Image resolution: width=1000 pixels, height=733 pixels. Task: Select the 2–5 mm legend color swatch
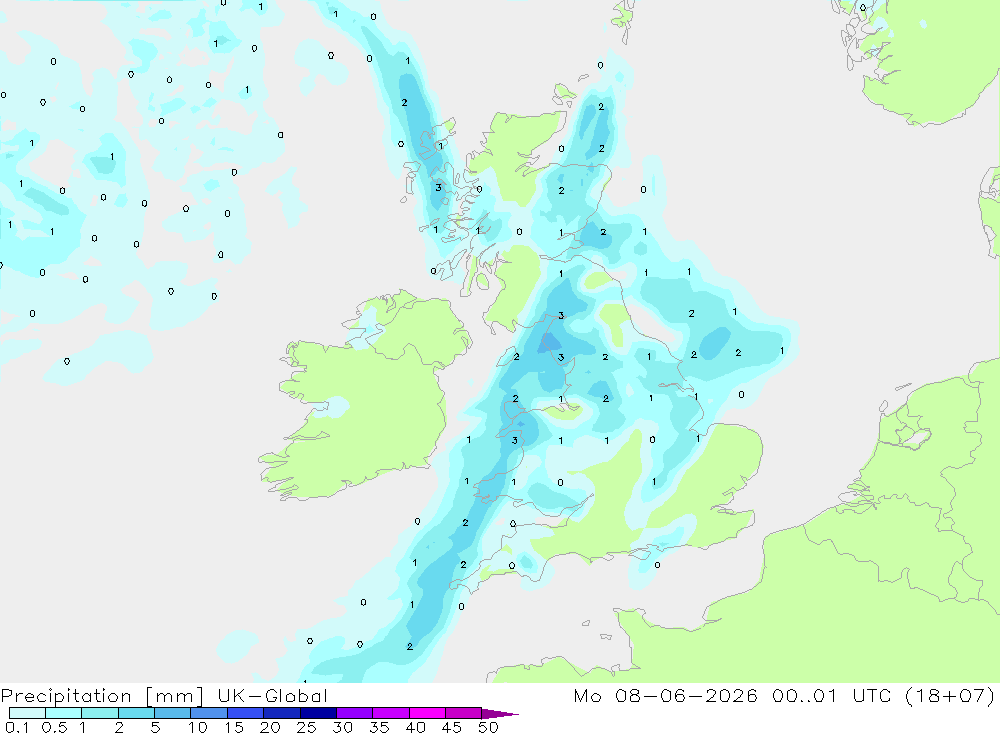coord(136,713)
